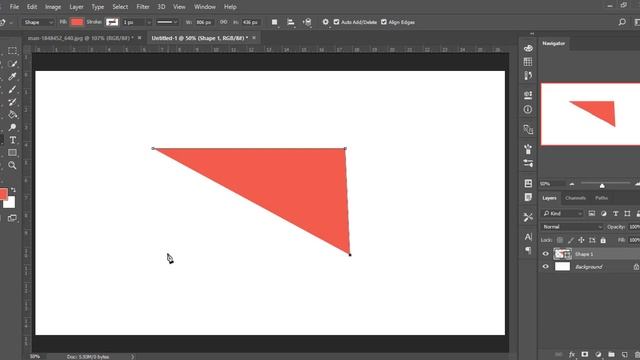Viewport: 640px width, 360px height.
Task: Click the search magnifier in options bar
Action: click(622, 22)
